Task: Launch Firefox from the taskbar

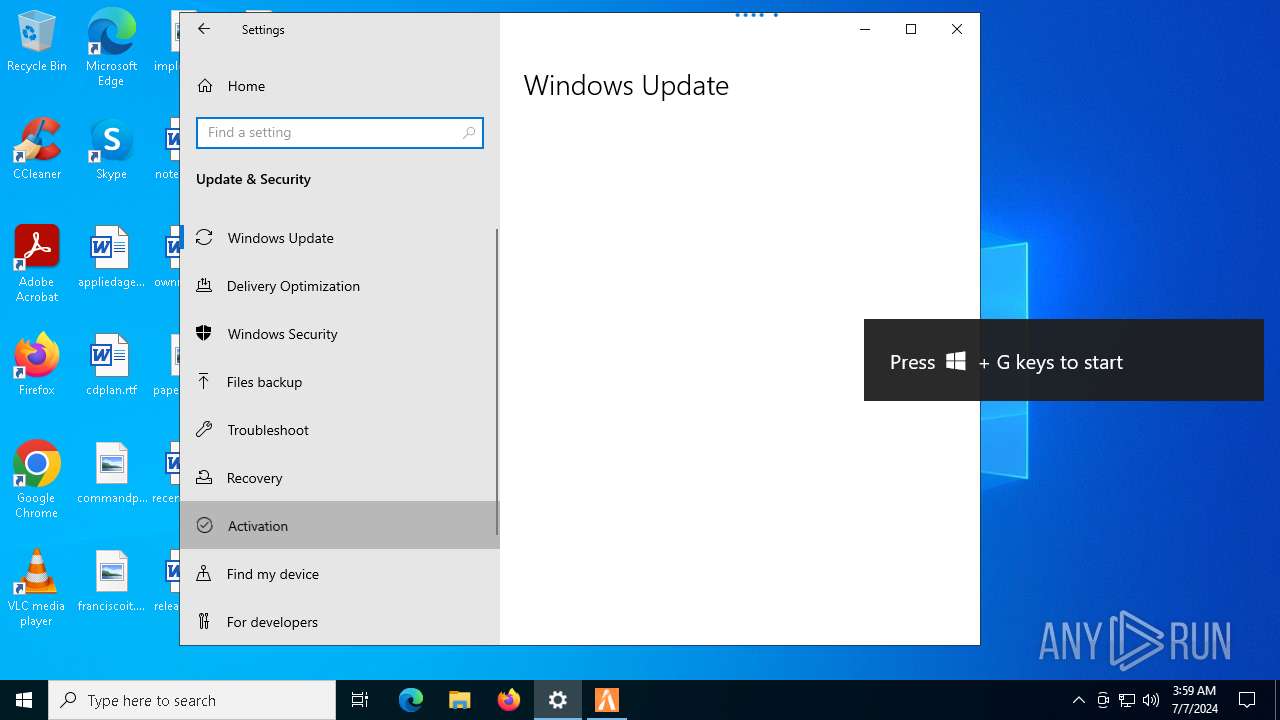Action: coord(509,700)
